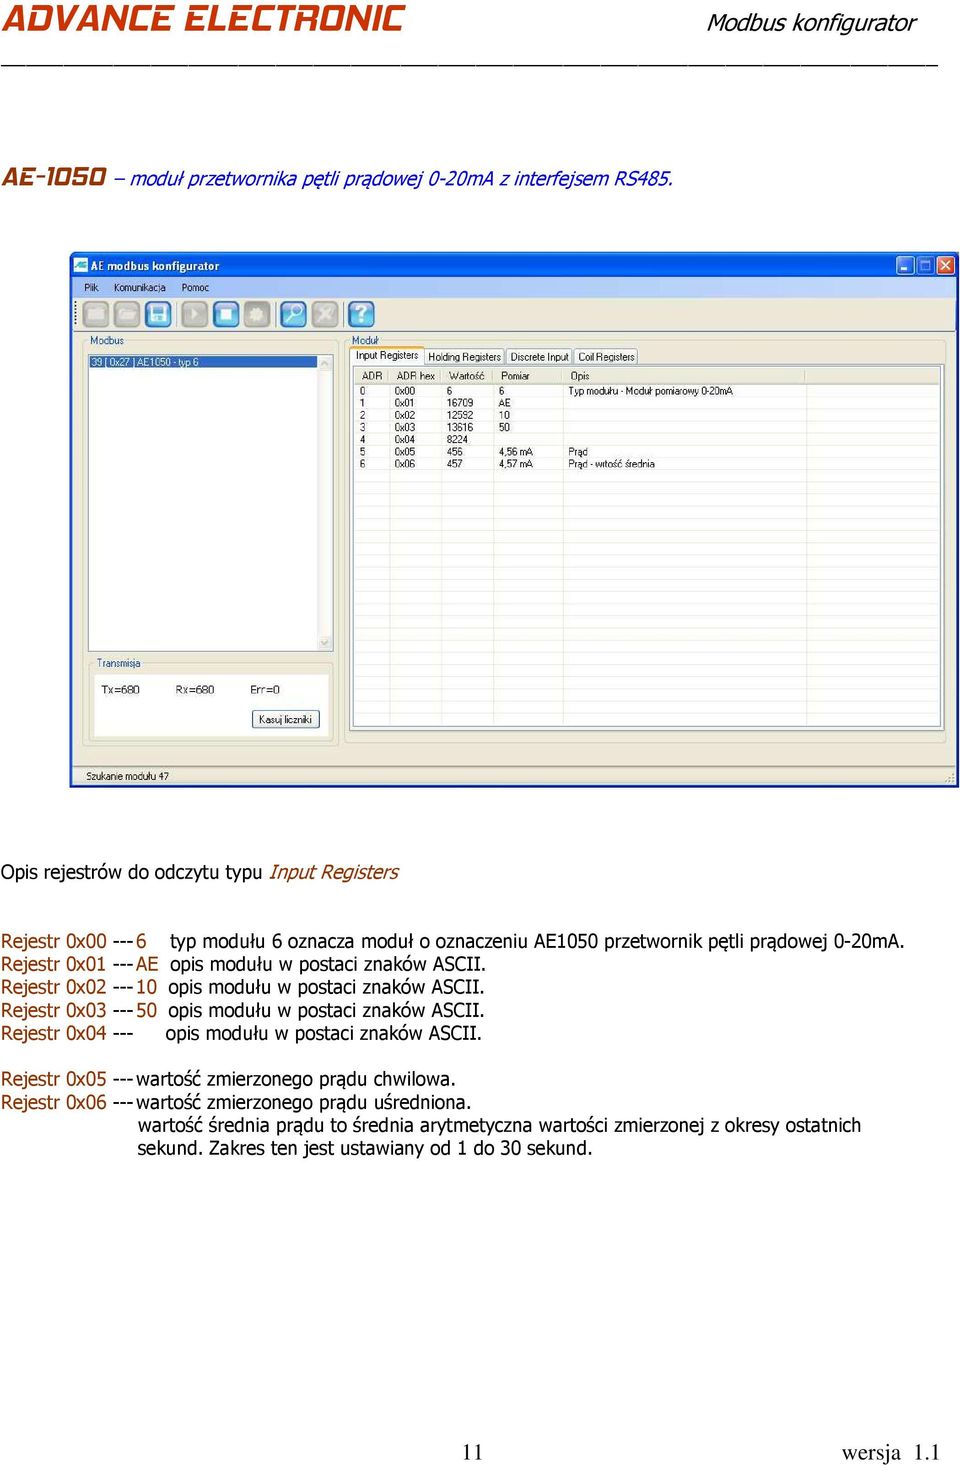Click the window resize grip in status bar
This screenshot has width=960, height=1465.
click(x=949, y=778)
